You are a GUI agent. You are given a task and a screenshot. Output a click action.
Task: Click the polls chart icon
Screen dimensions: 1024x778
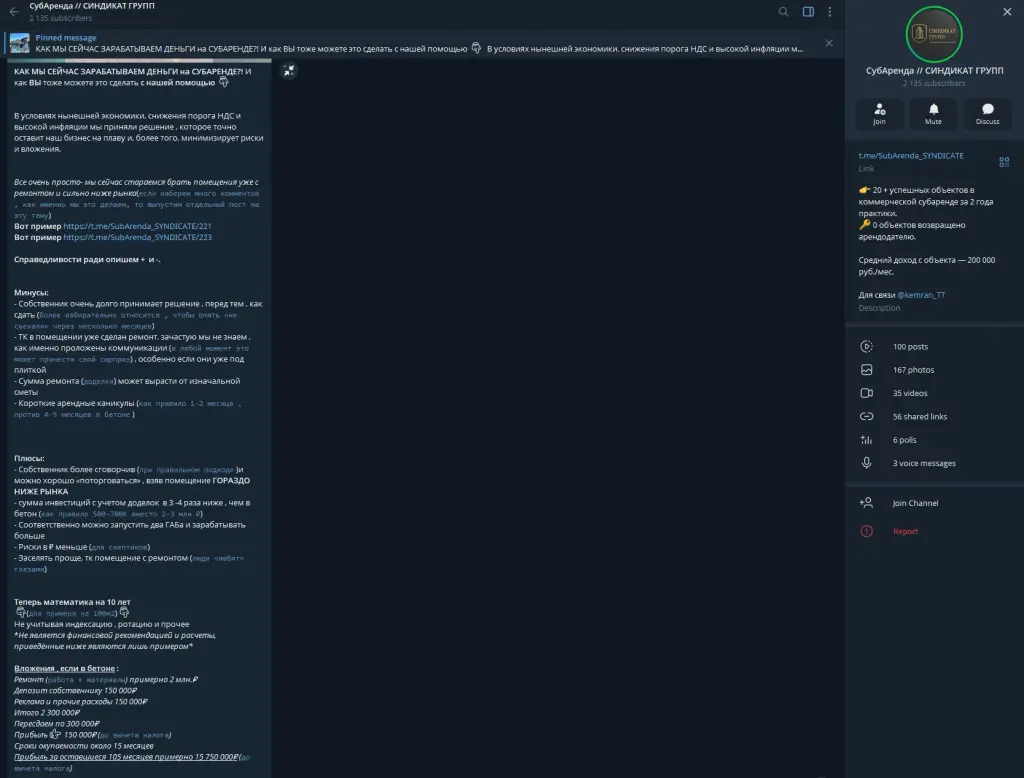[867, 440]
